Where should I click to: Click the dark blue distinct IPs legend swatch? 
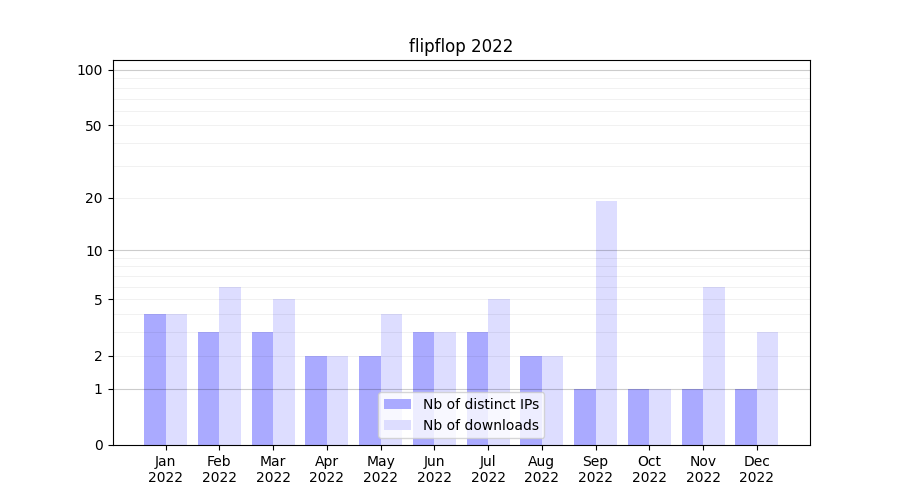(x=397, y=404)
